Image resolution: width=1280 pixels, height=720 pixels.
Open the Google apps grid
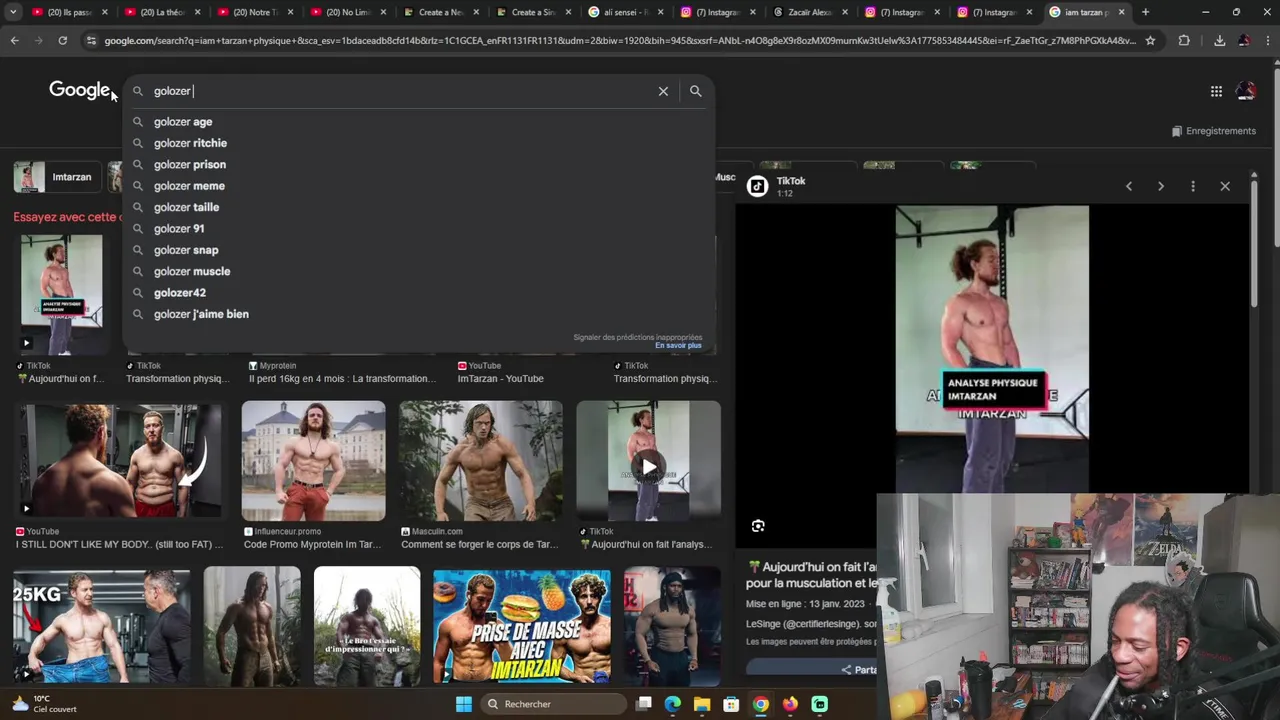click(x=1216, y=91)
